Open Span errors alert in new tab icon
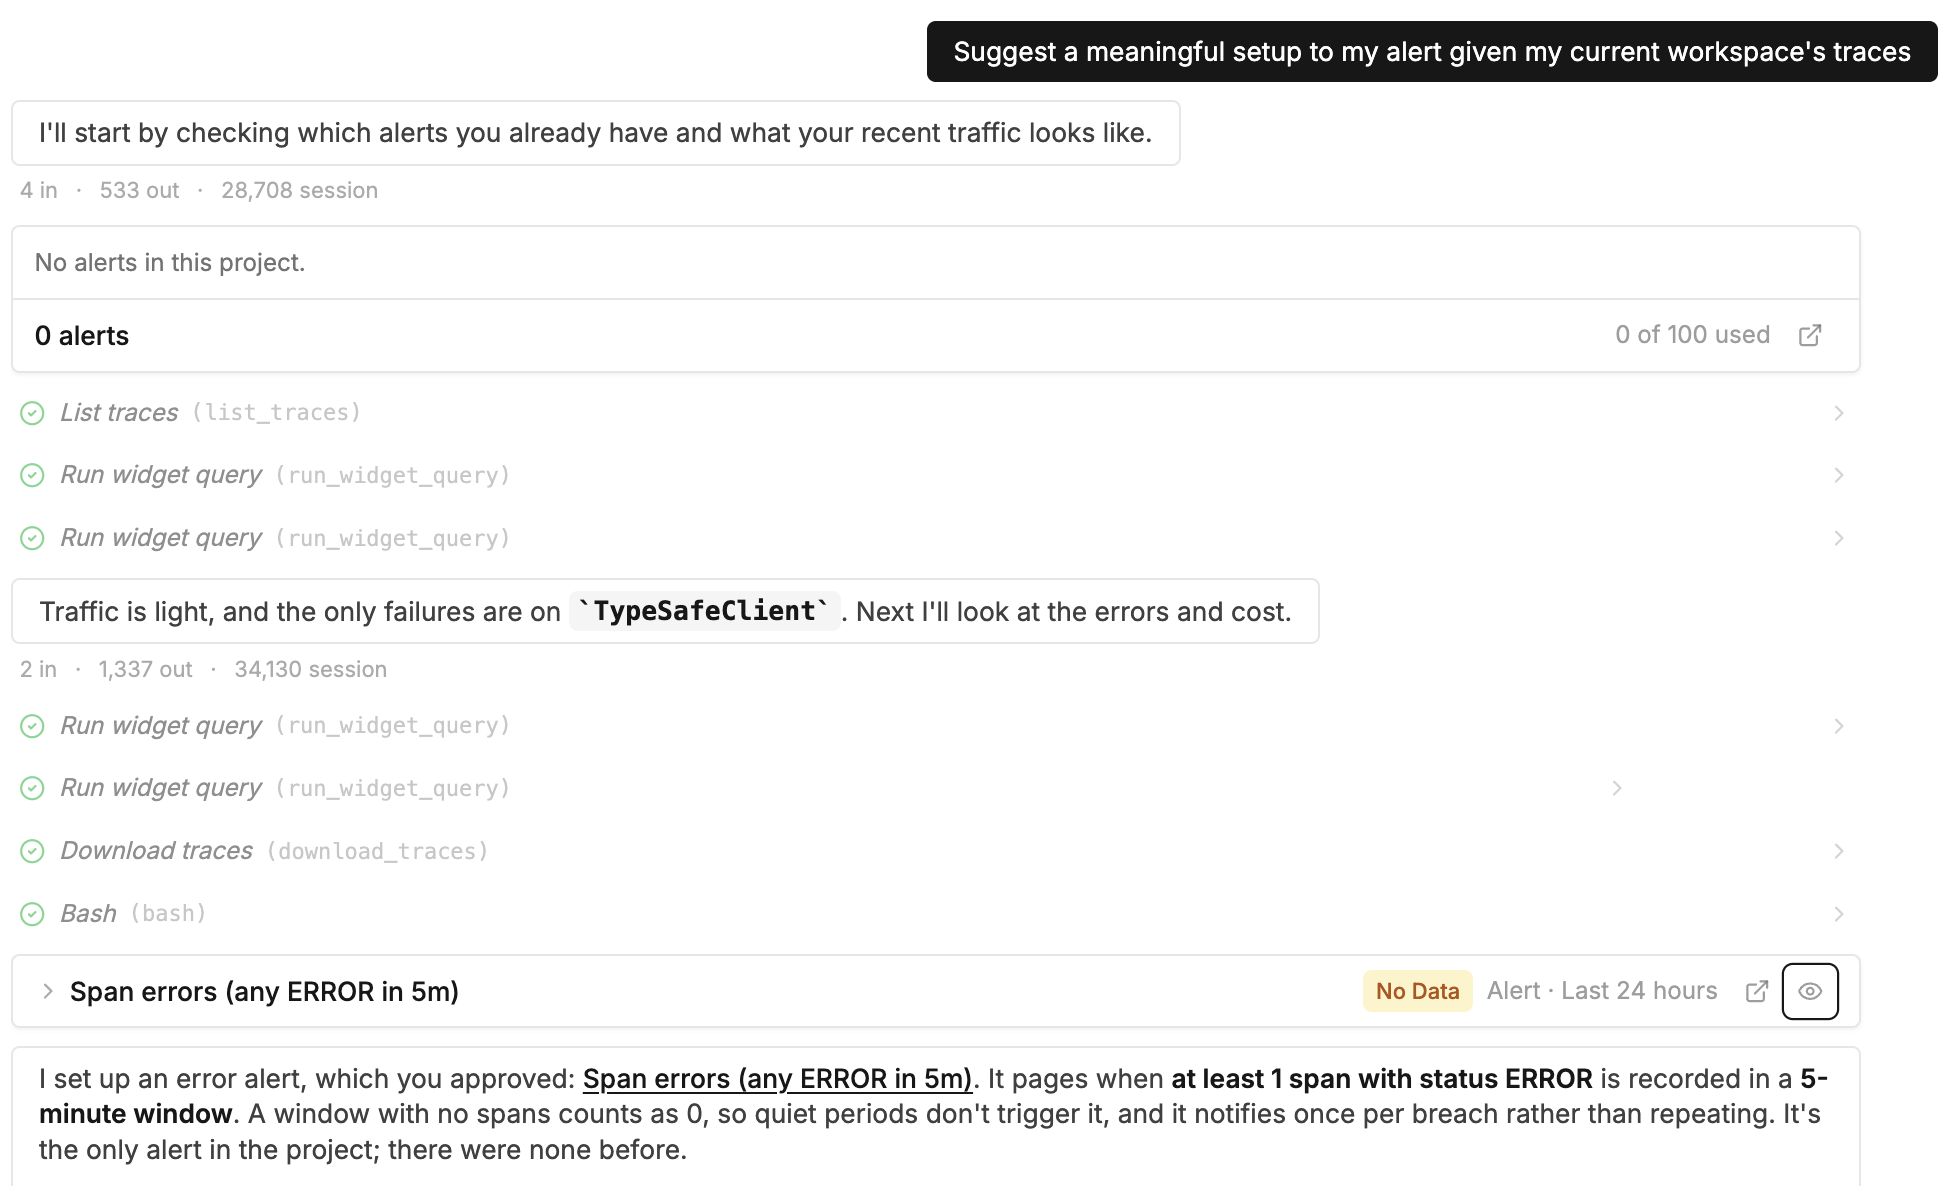Image resolution: width=1953 pixels, height=1186 pixels. (x=1757, y=991)
